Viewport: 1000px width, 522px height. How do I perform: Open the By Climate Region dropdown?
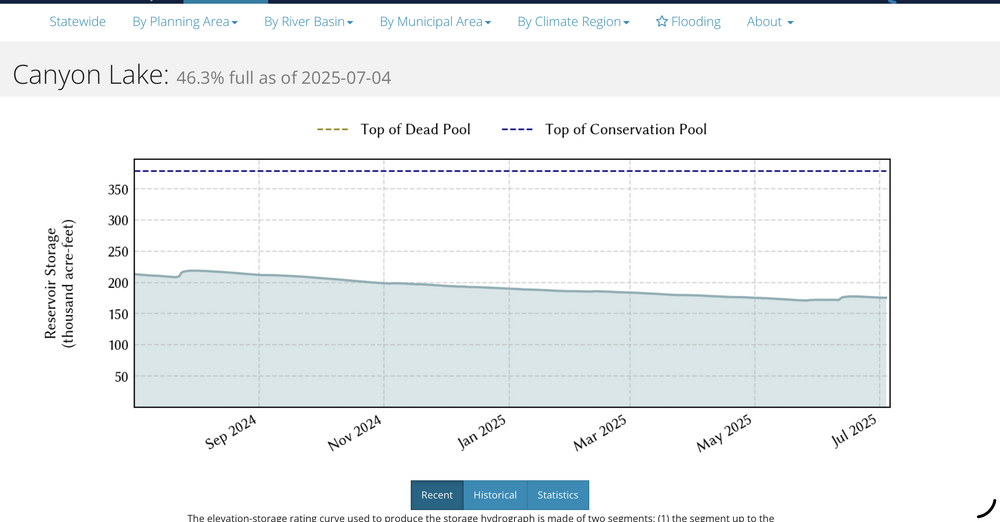573,22
